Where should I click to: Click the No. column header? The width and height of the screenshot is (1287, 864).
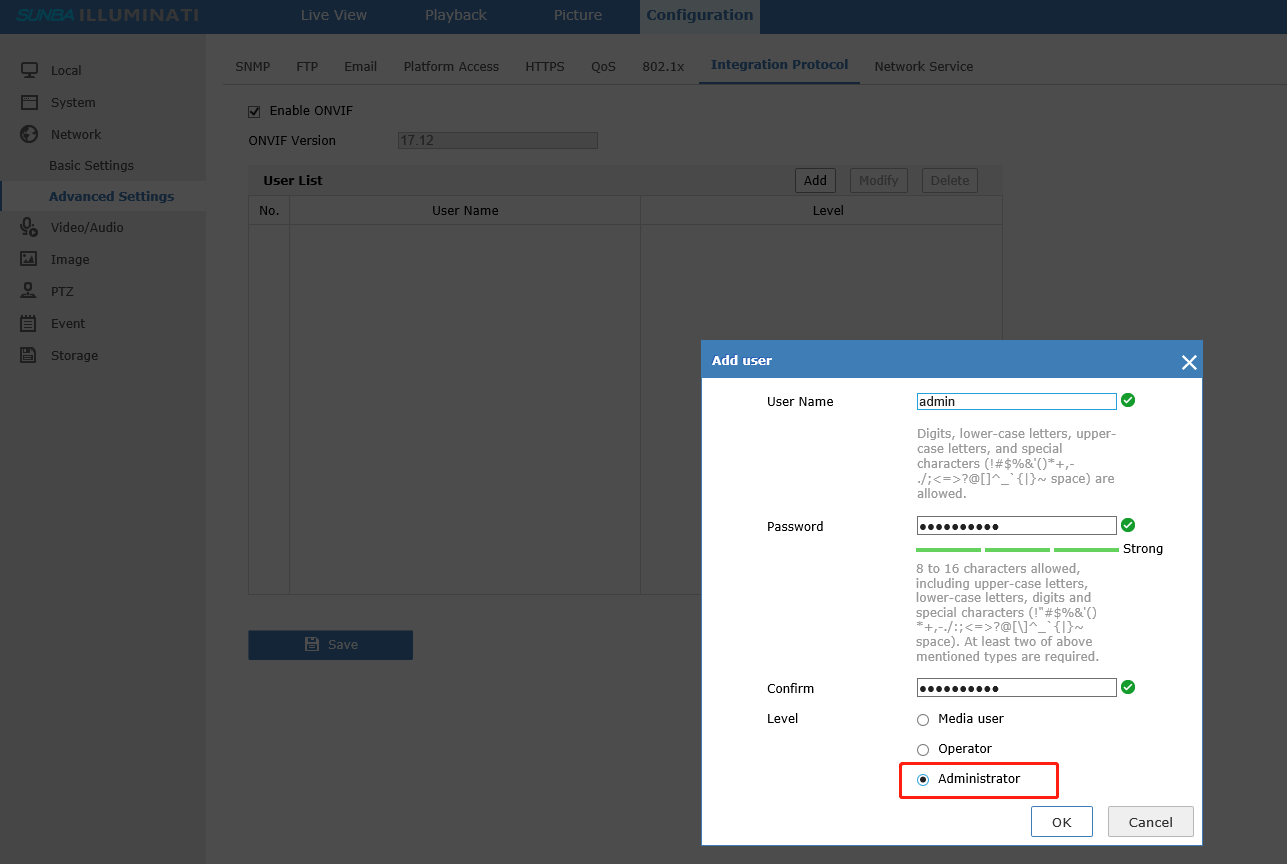269,210
